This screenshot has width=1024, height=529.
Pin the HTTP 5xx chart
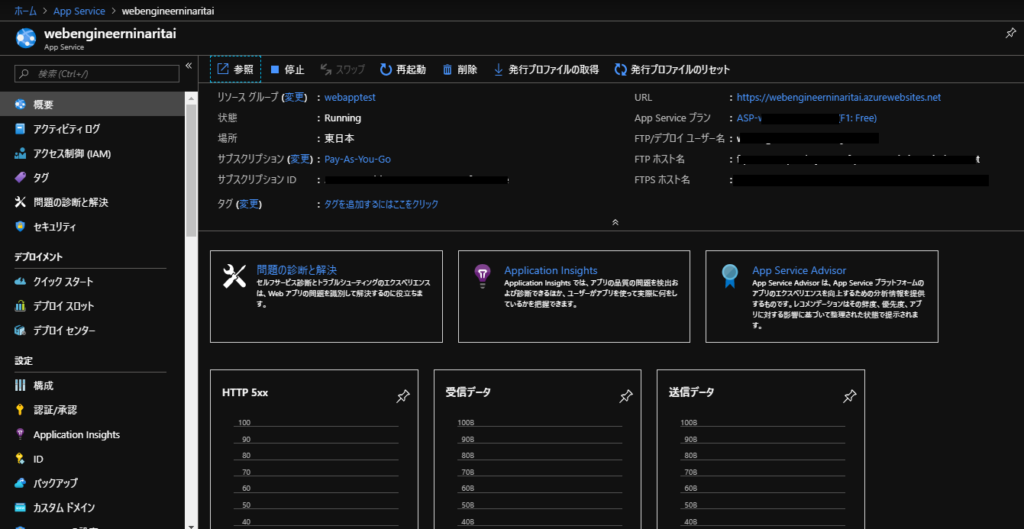click(x=403, y=396)
